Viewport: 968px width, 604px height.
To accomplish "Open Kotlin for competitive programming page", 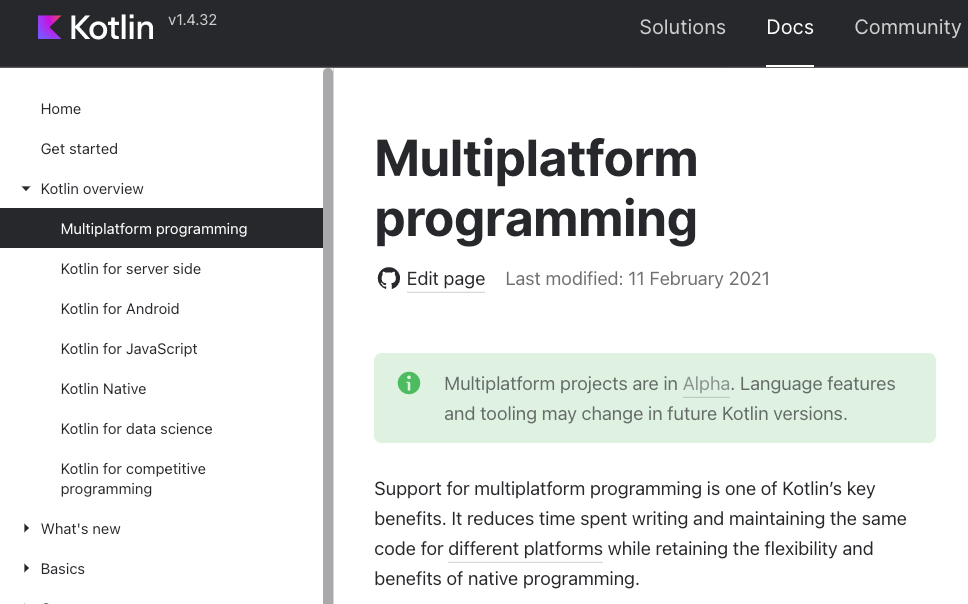I will pyautogui.click(x=133, y=479).
